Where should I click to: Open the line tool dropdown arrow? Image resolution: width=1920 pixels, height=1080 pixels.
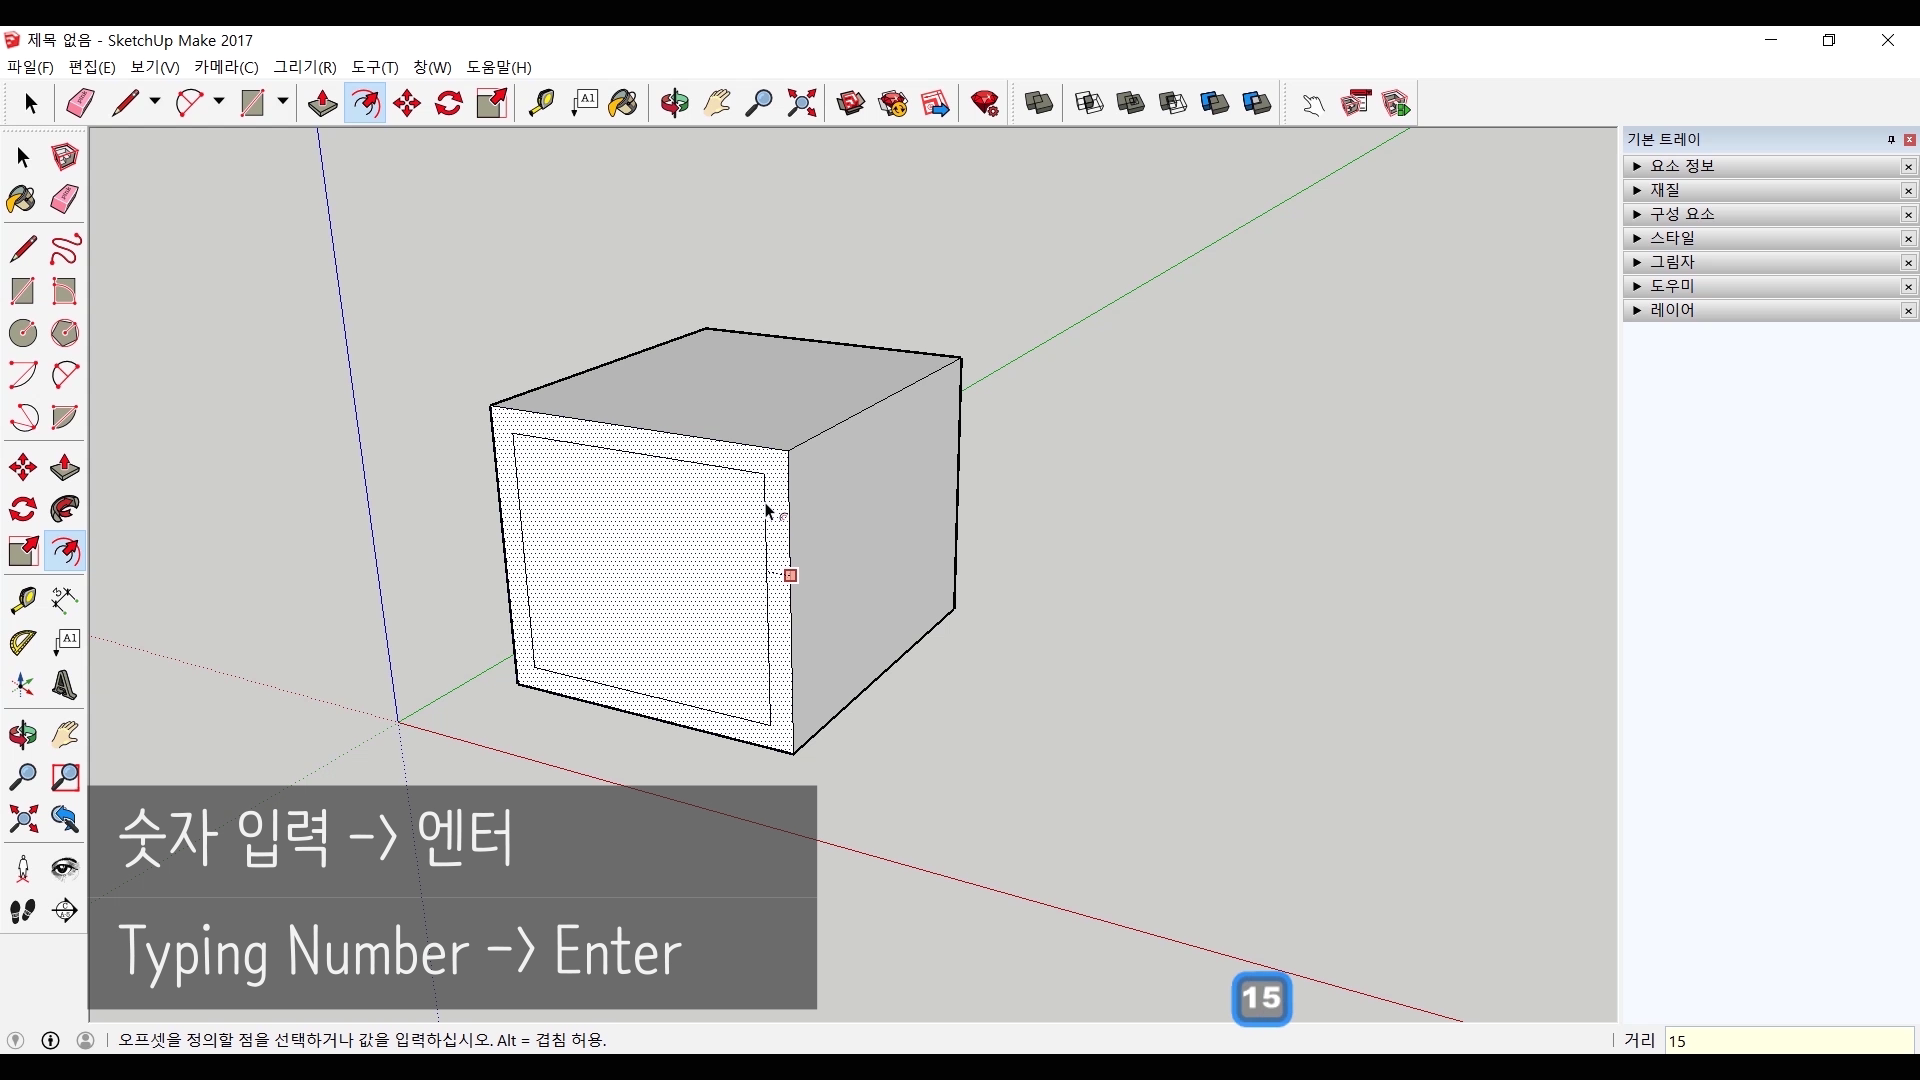click(x=155, y=102)
